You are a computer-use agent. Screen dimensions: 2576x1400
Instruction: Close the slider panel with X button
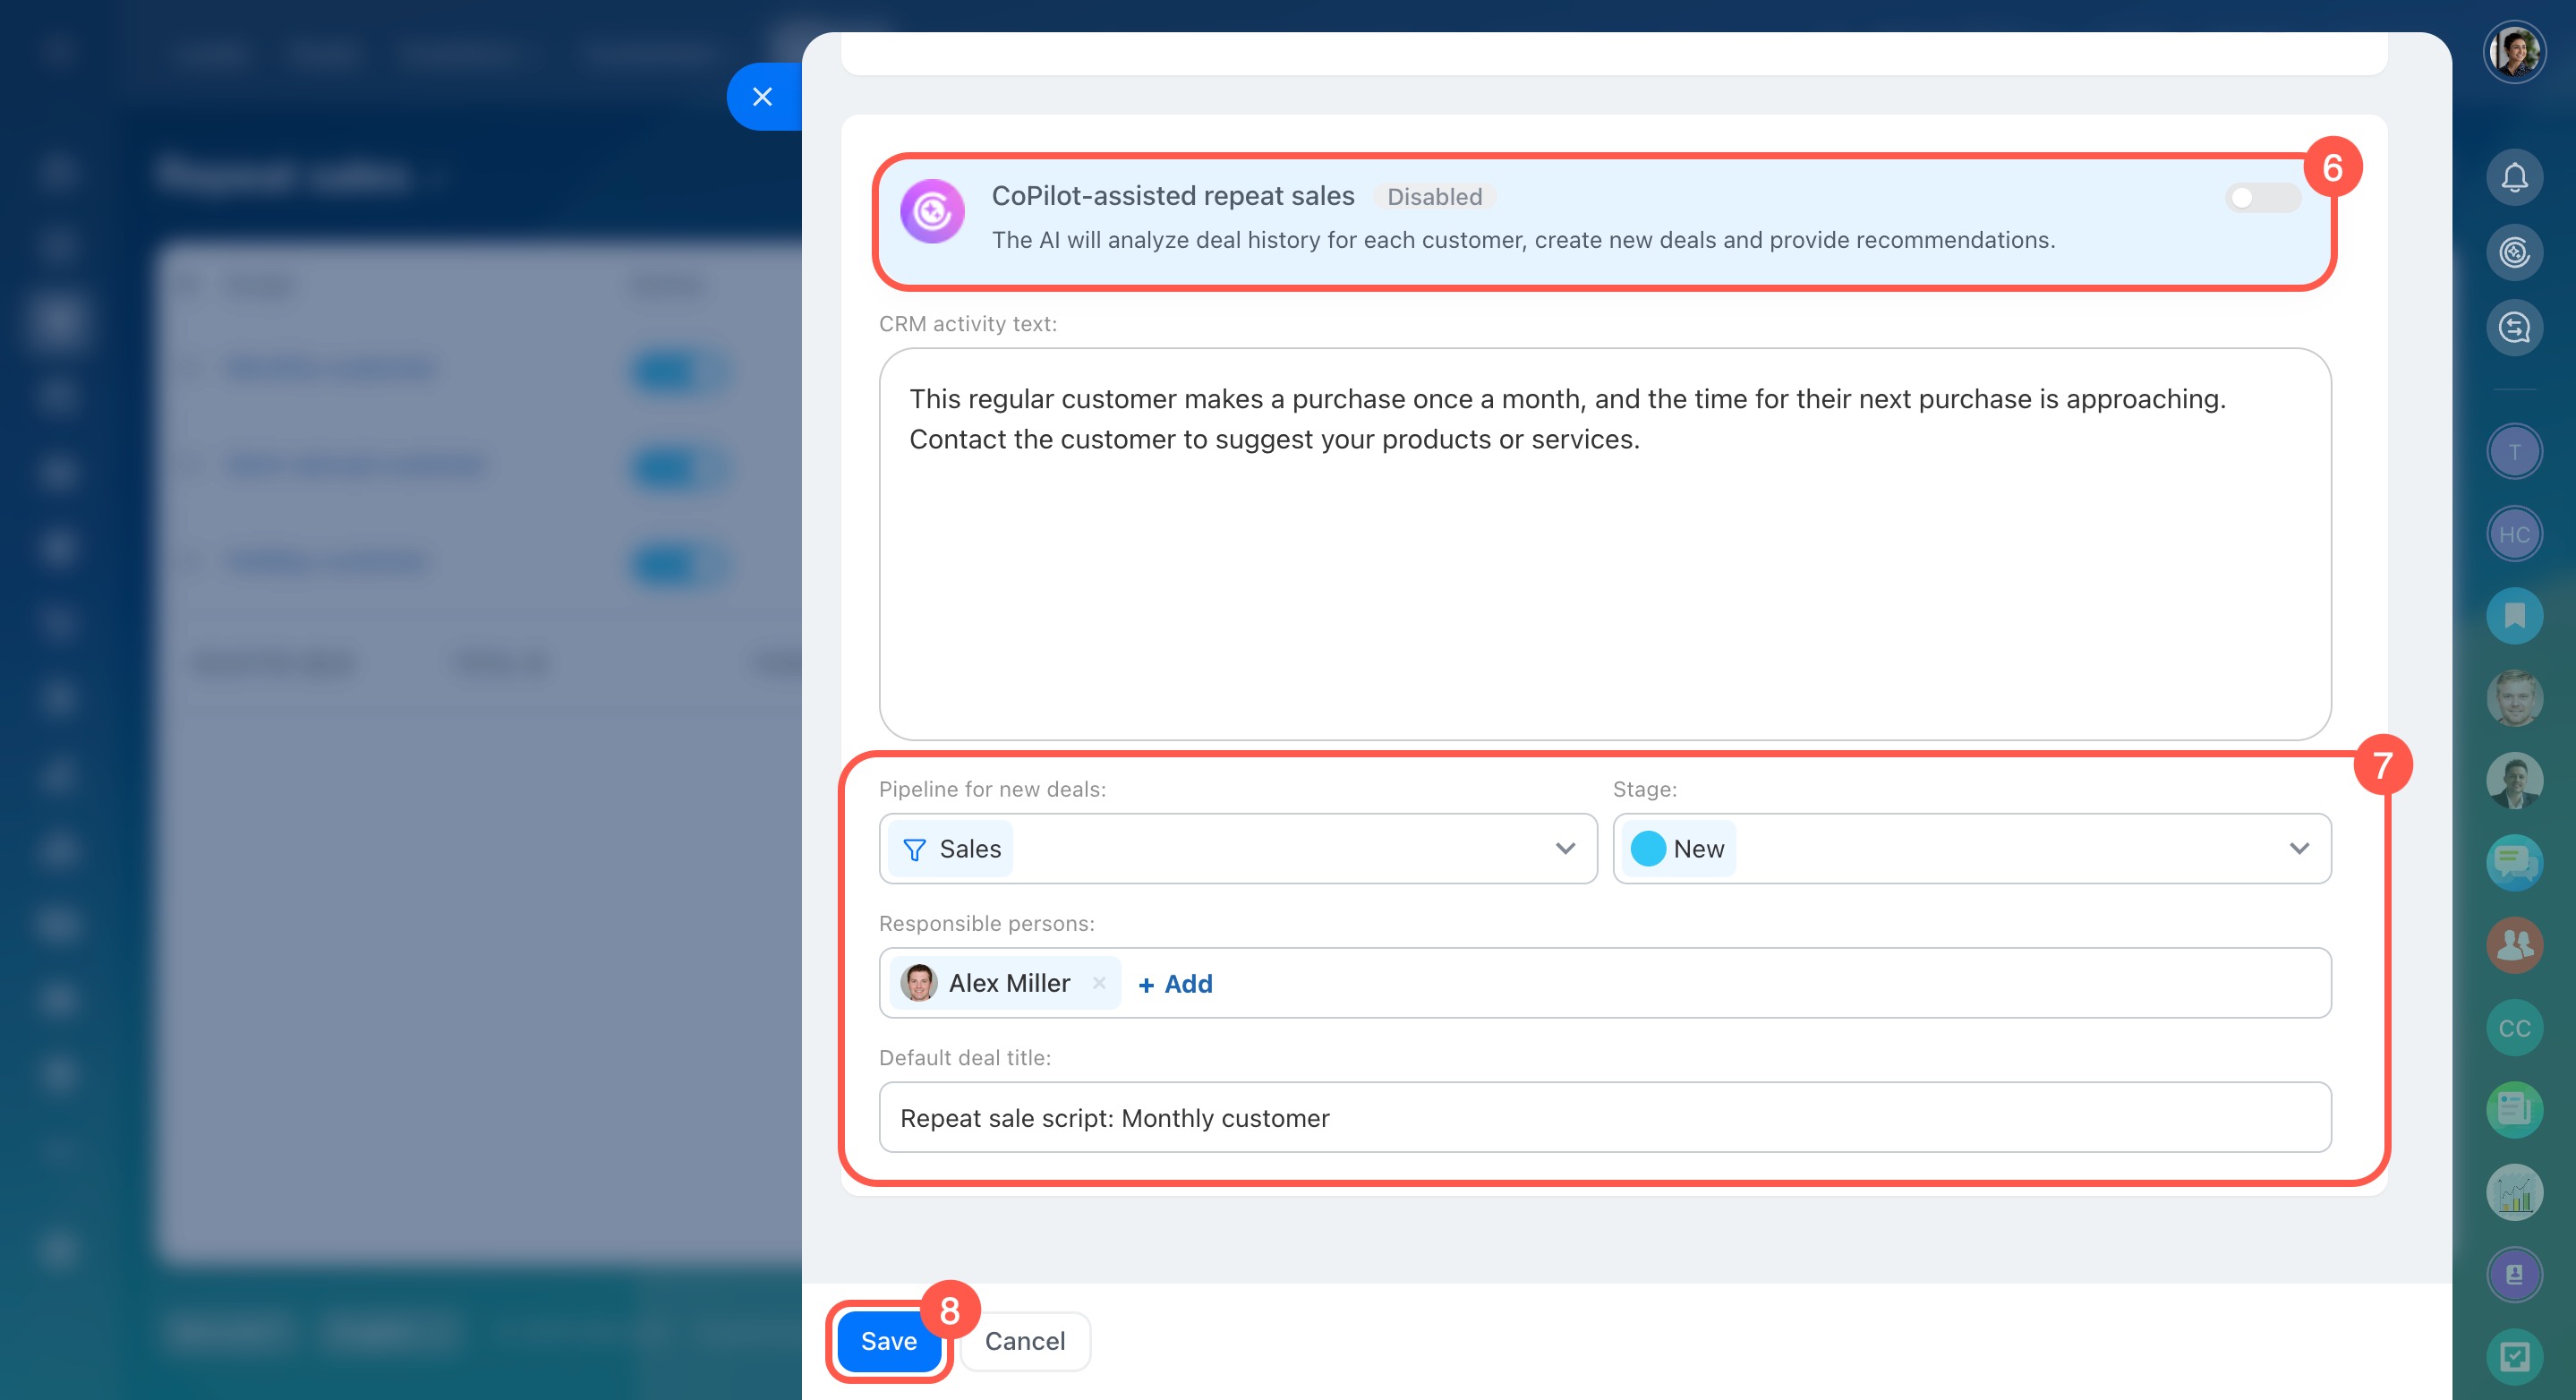[x=762, y=97]
